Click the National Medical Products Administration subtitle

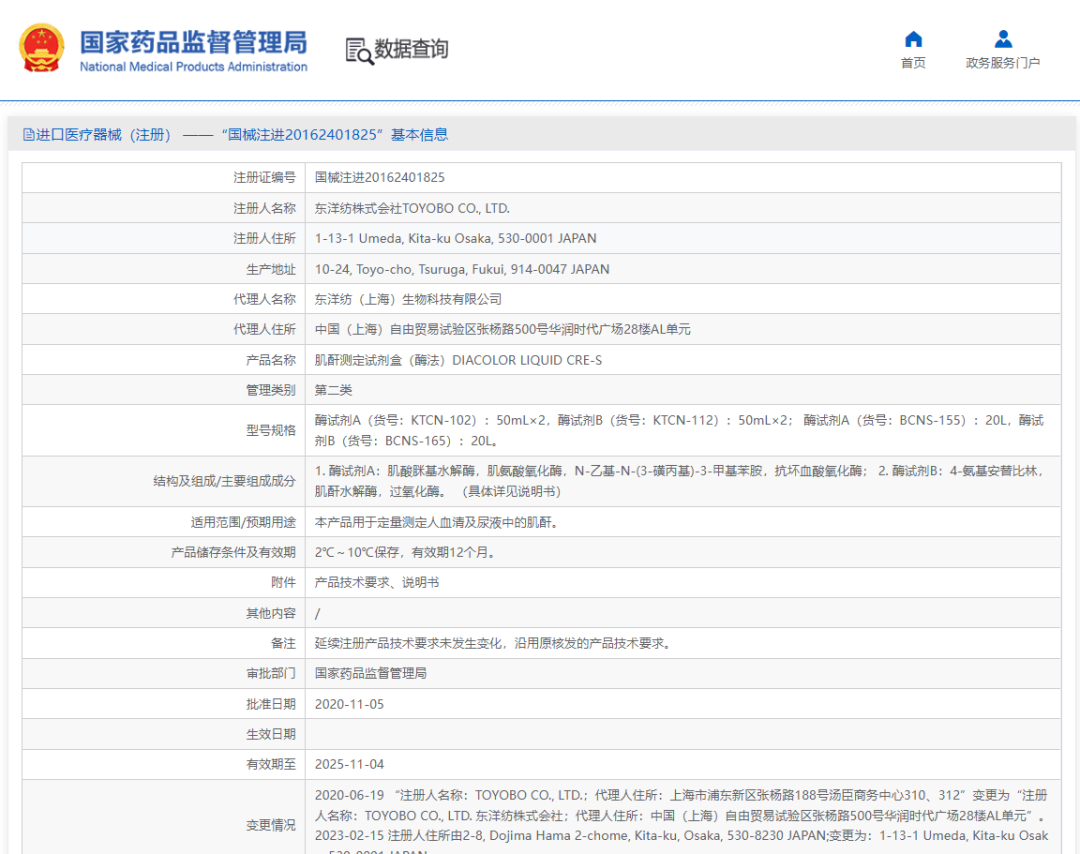(193, 67)
